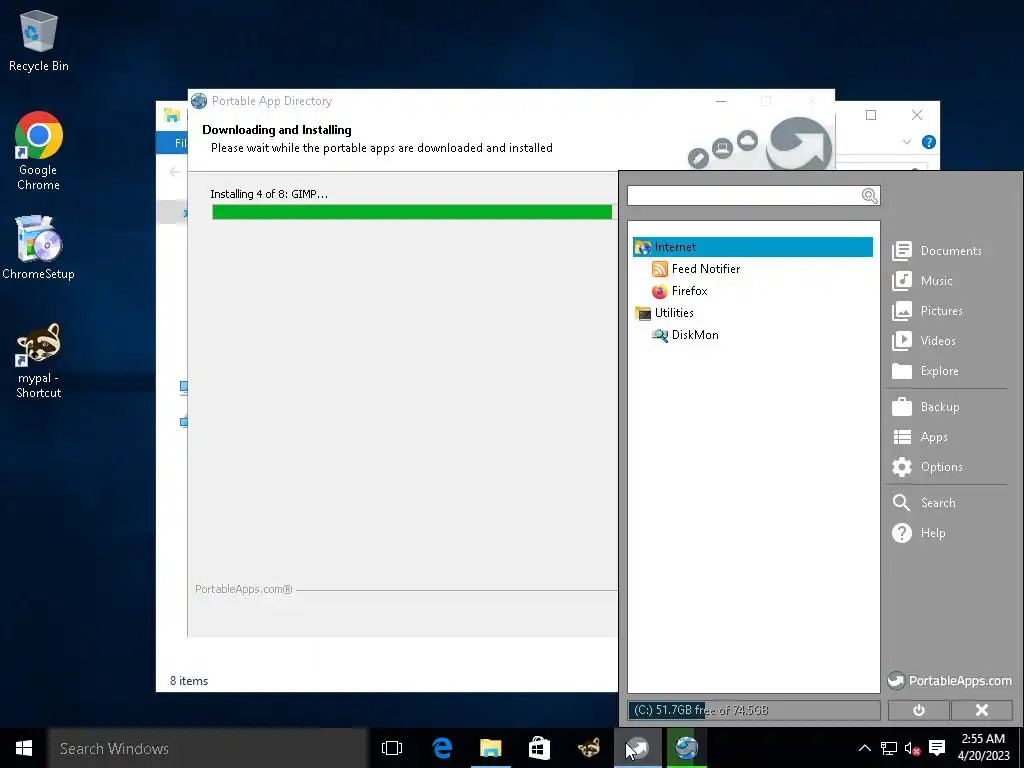This screenshot has height=768, width=1024.
Task: Click the back arrow in File Explorer
Action: [x=174, y=172]
